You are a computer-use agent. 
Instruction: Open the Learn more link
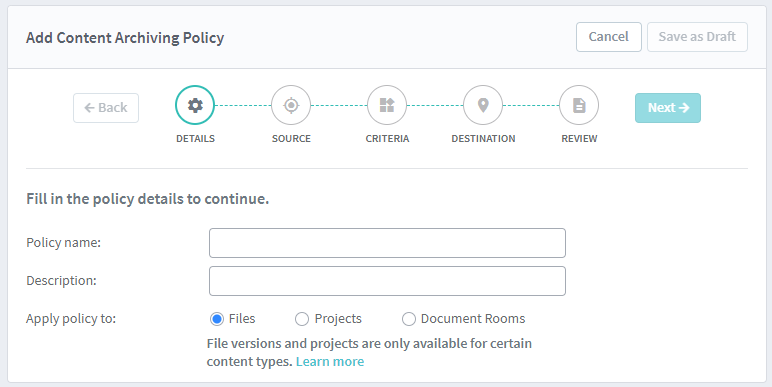(x=330, y=361)
